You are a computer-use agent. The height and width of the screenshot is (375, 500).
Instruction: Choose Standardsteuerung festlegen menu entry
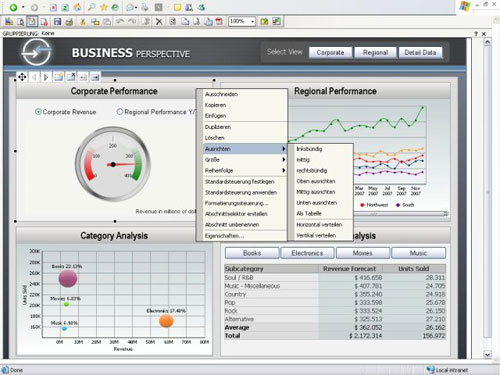point(245,182)
